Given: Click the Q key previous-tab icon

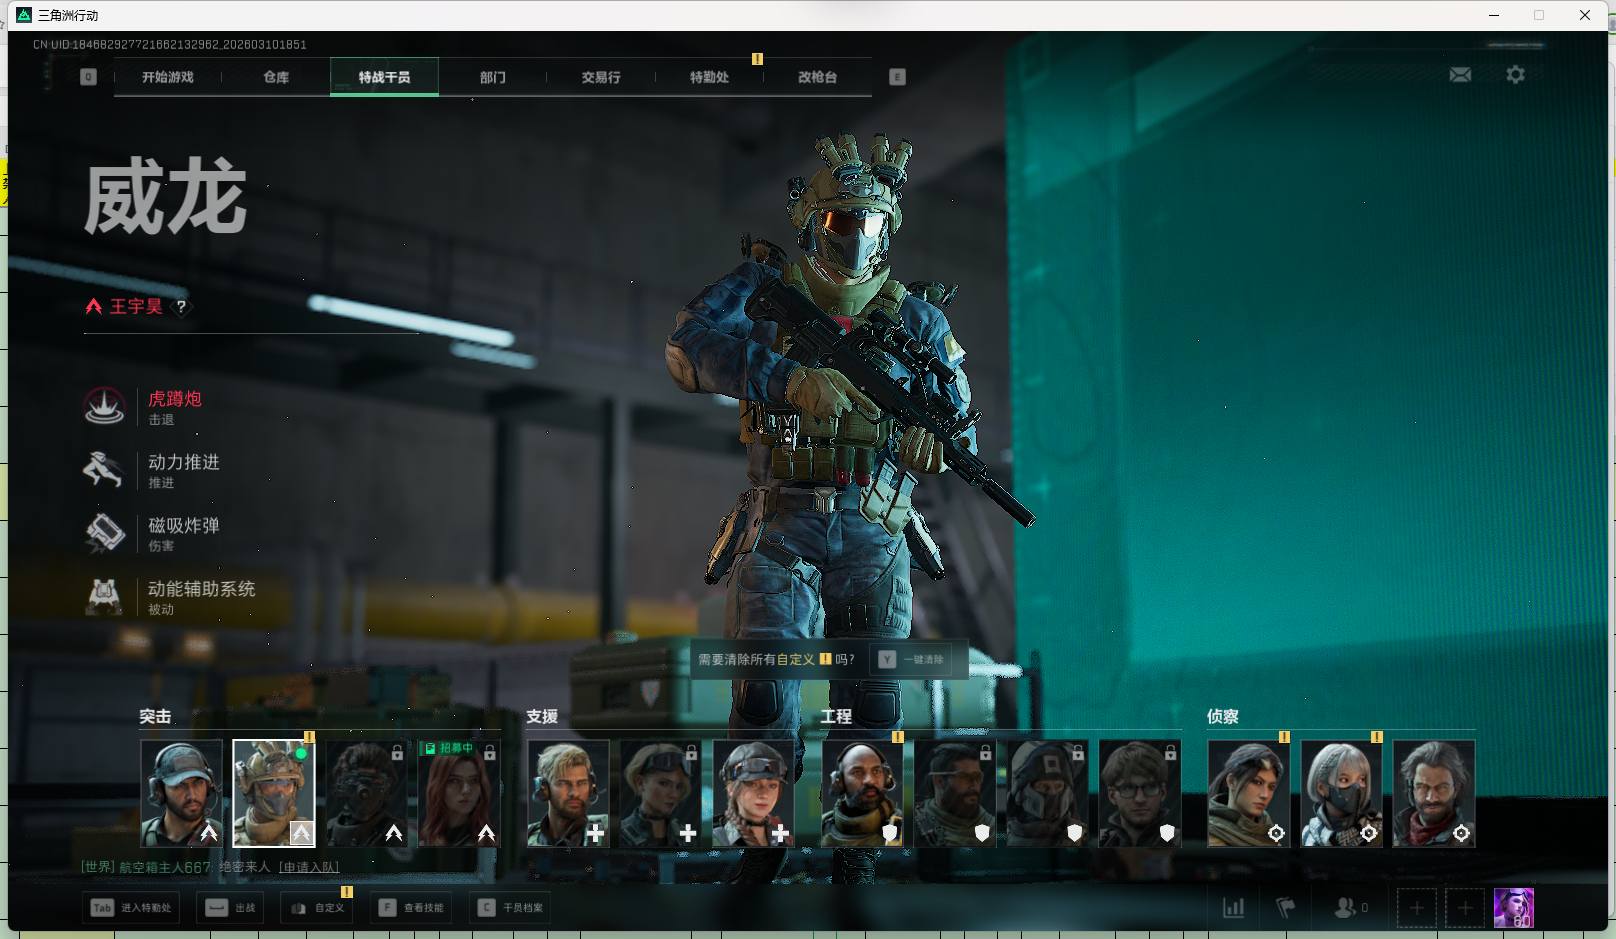Looking at the screenshot, I should tap(88, 77).
